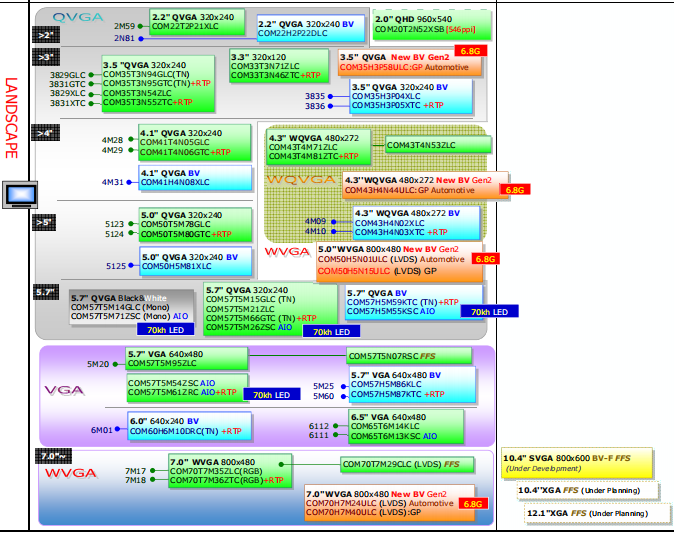Click COM43H4N02XLC part number
The width and height of the screenshot is (674, 534).
coord(389,223)
